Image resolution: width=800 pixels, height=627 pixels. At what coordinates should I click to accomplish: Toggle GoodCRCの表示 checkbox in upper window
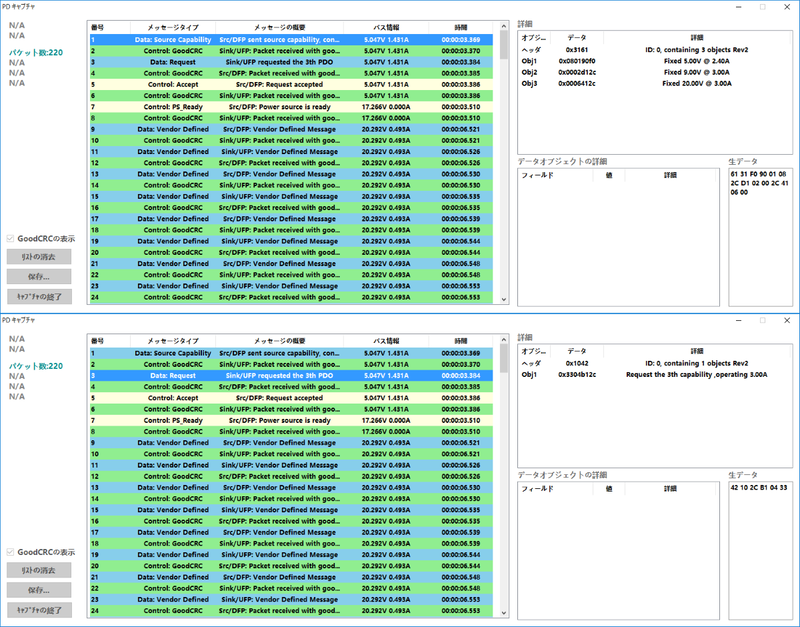coord(10,238)
